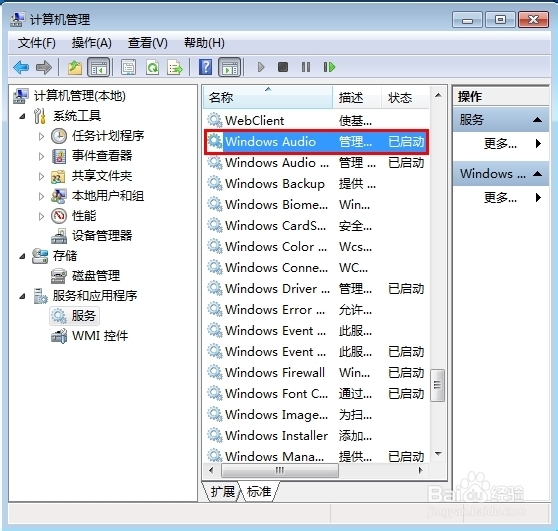
Task: Click Local Users and Groups icon
Action: point(58,196)
